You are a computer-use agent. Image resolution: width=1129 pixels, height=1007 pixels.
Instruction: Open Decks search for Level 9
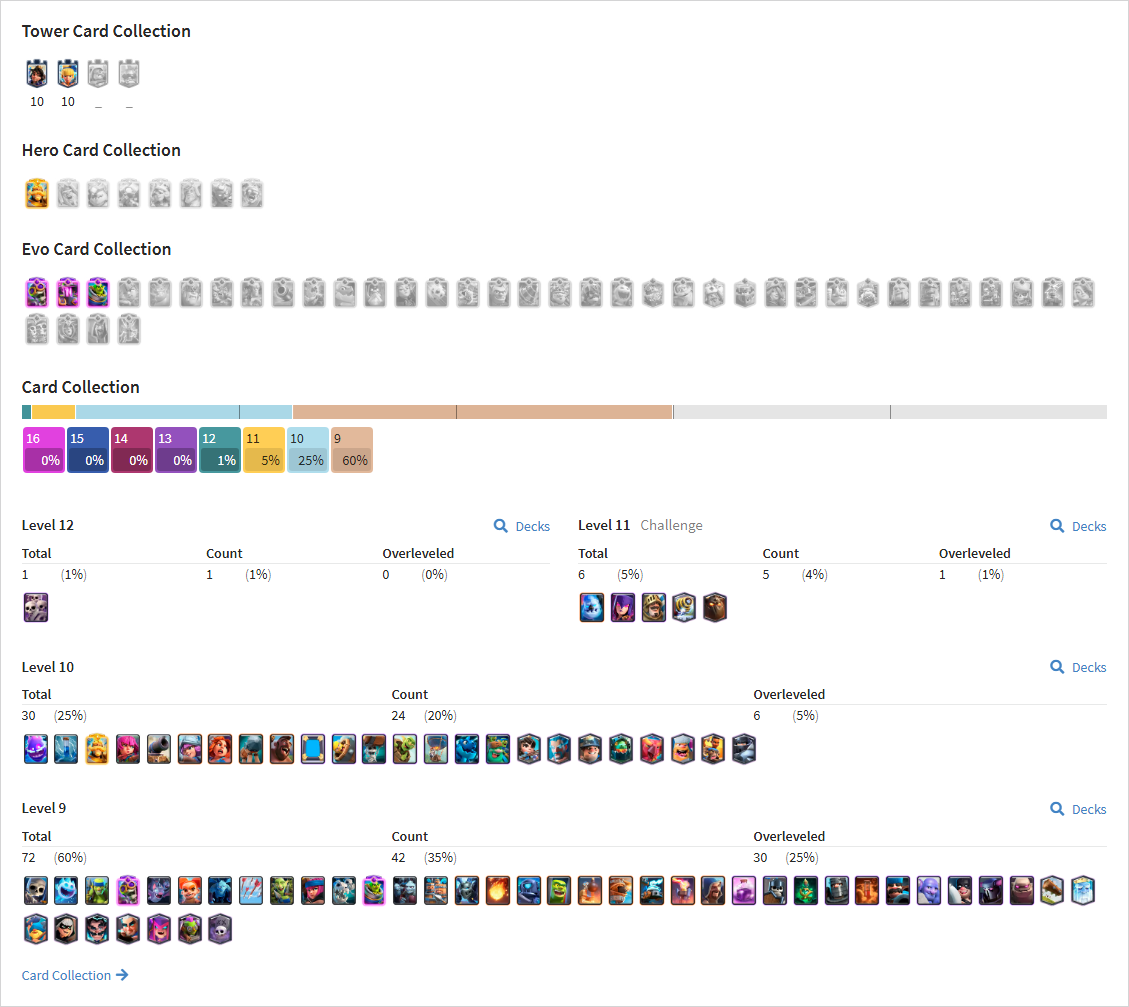(x=1078, y=809)
